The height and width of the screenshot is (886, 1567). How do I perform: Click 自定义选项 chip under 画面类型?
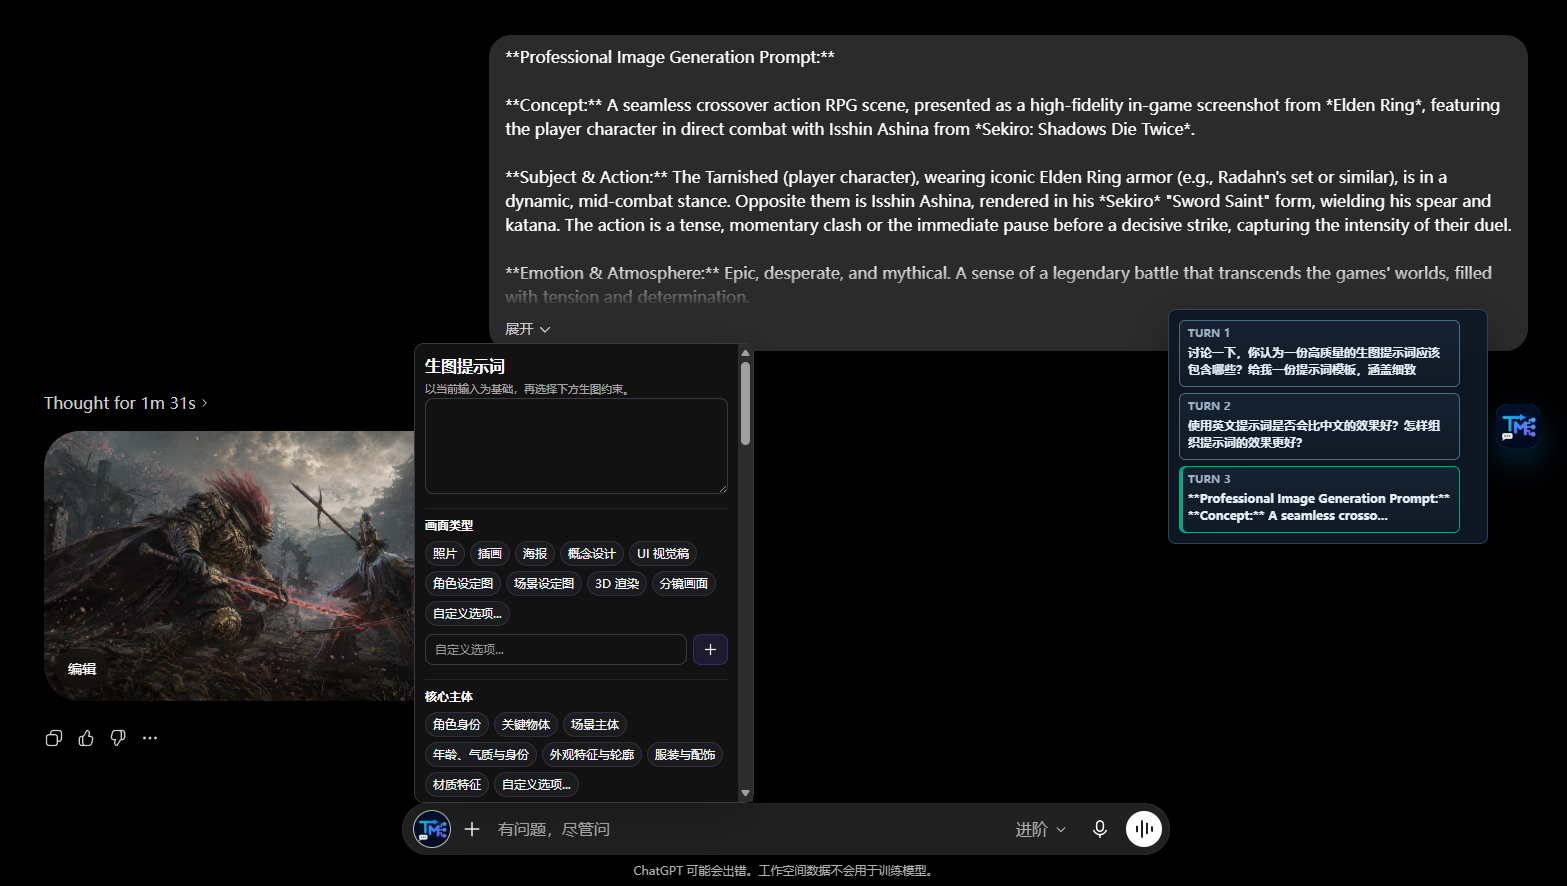click(467, 614)
